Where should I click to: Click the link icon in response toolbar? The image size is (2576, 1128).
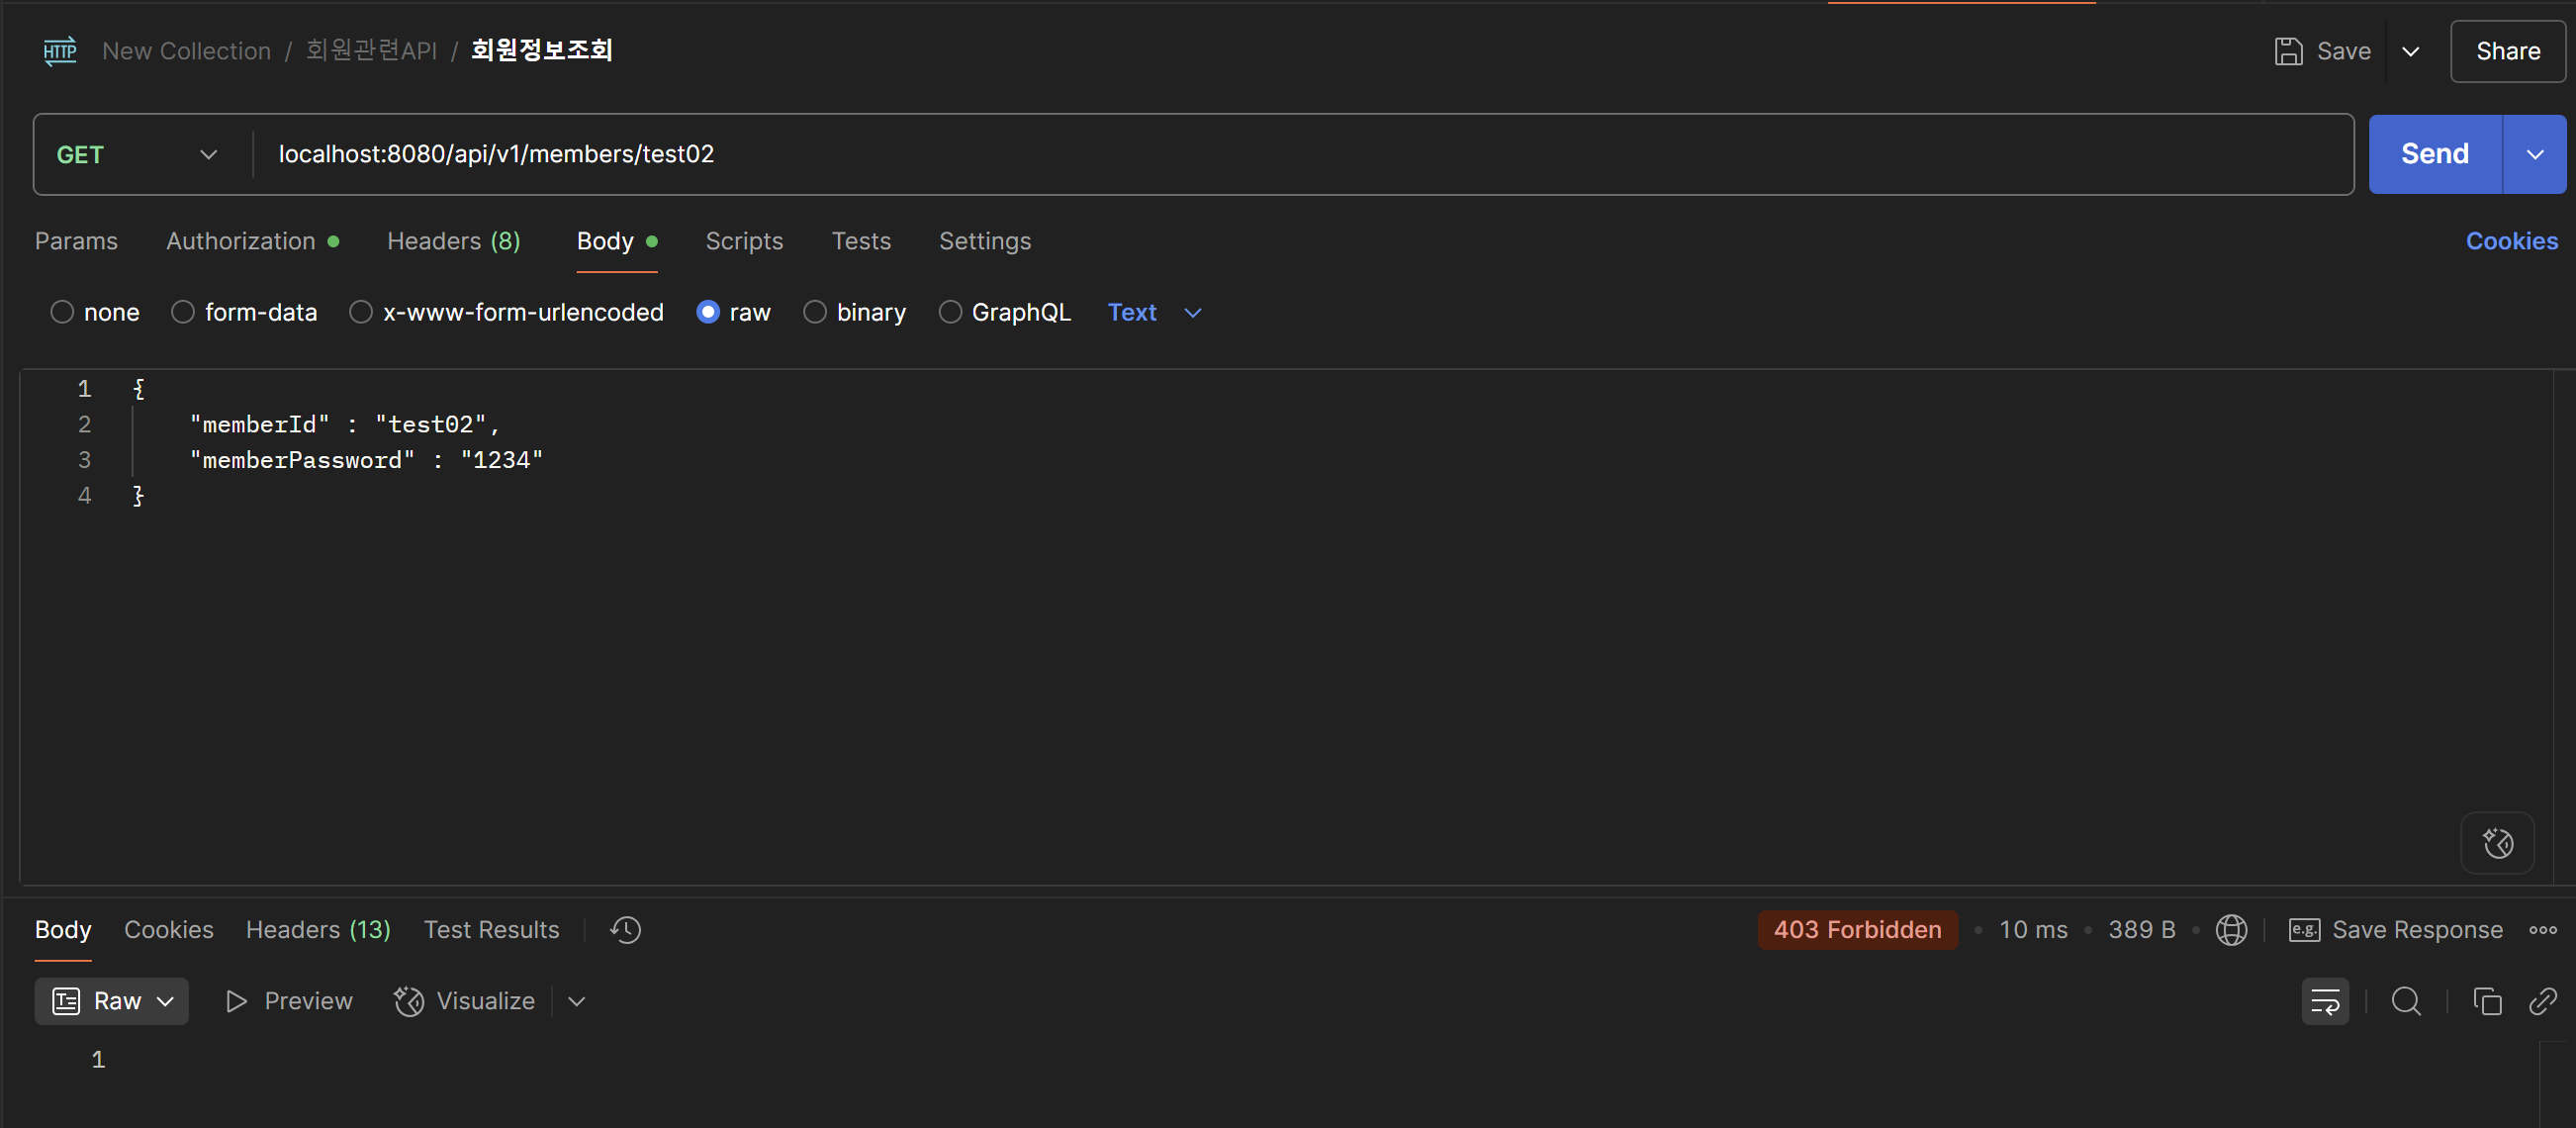coord(2543,1001)
